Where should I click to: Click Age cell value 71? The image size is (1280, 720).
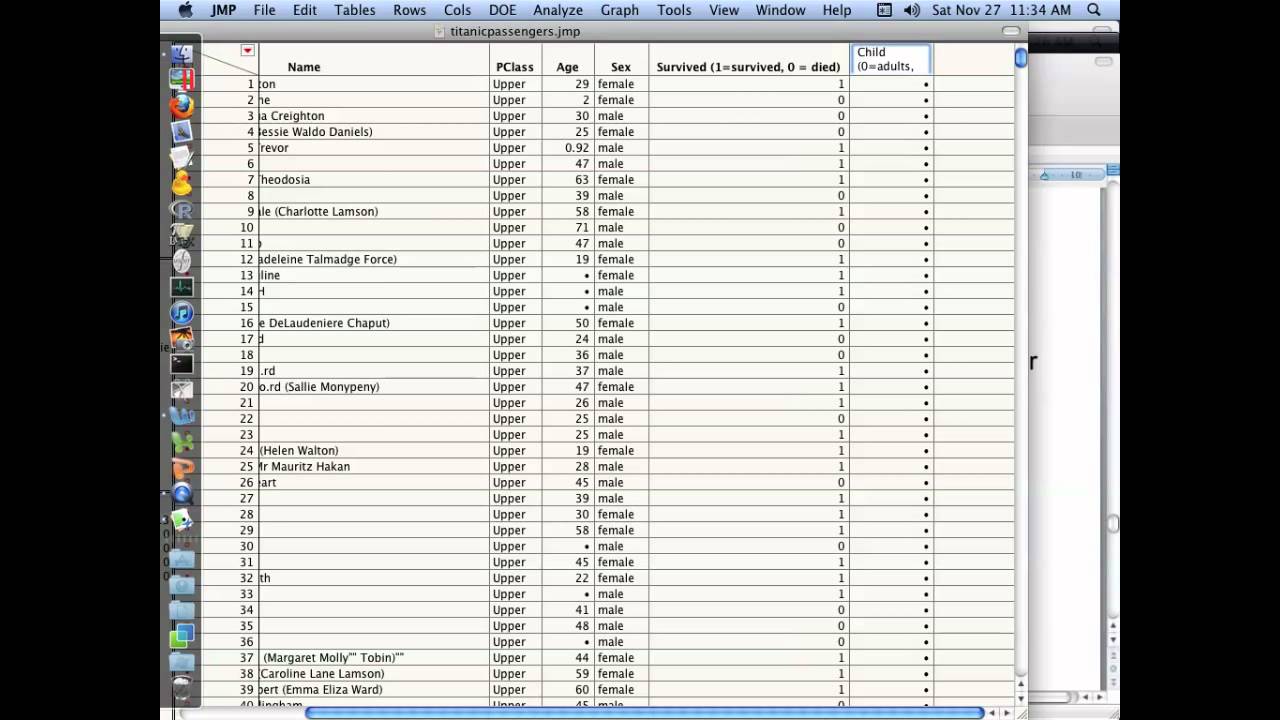(x=582, y=227)
